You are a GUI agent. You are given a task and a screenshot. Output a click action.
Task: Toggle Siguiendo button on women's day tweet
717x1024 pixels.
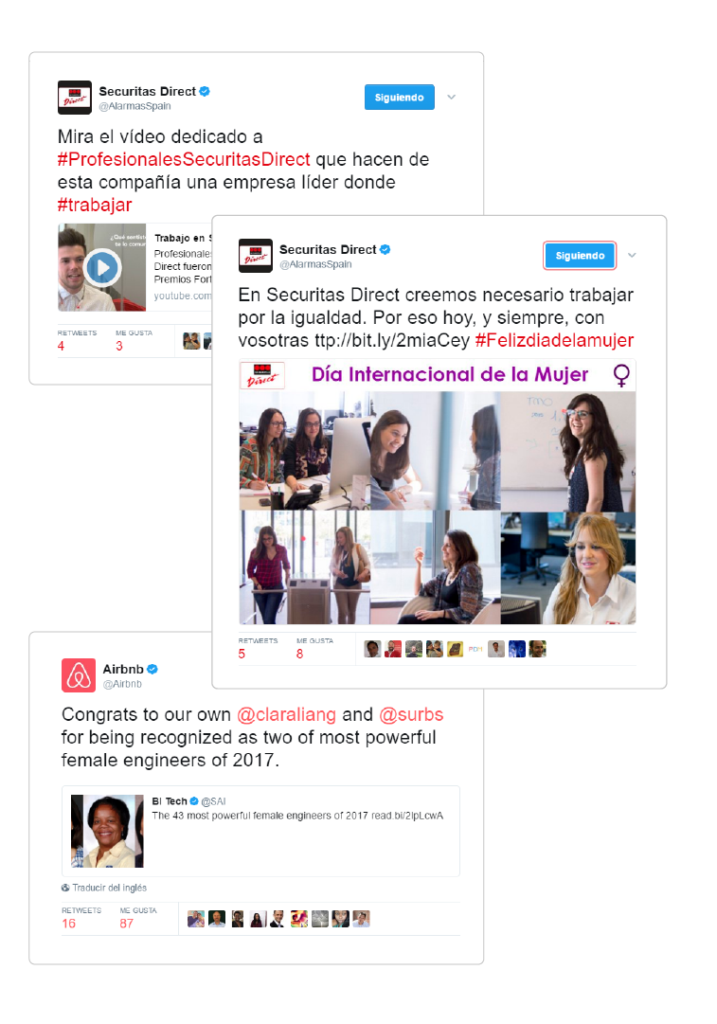tap(580, 255)
